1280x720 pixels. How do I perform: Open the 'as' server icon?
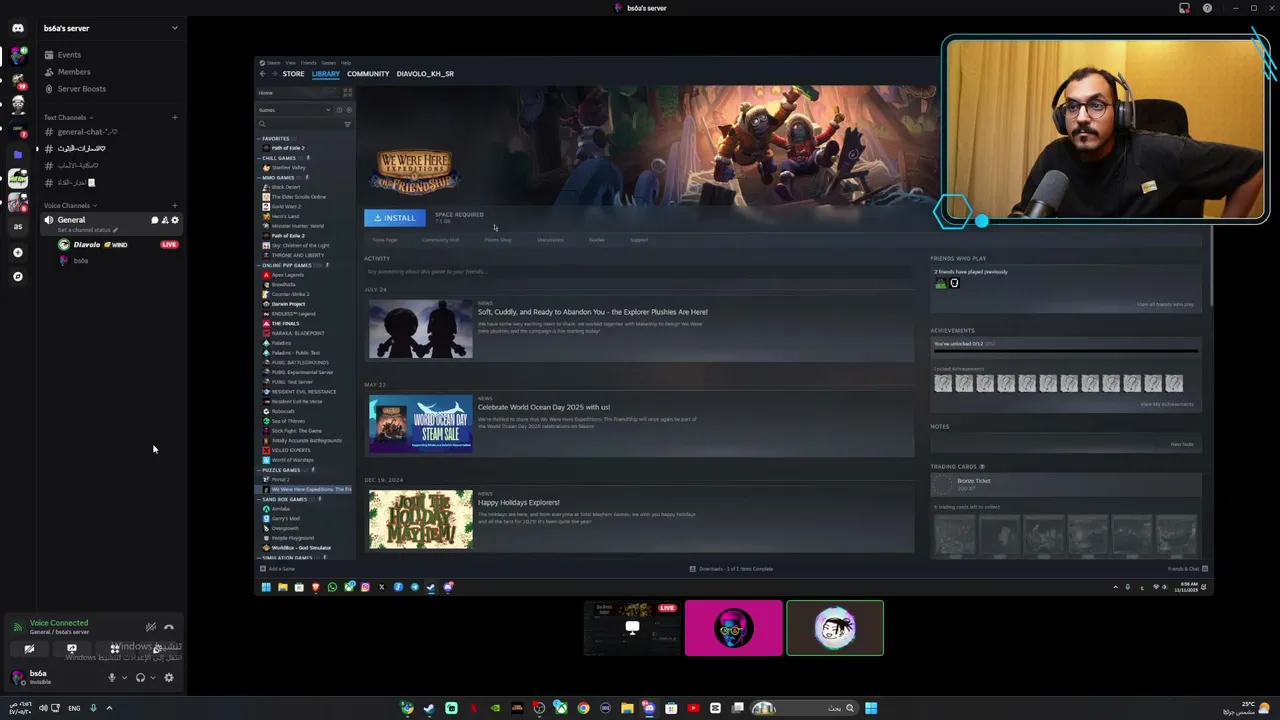(x=18, y=226)
